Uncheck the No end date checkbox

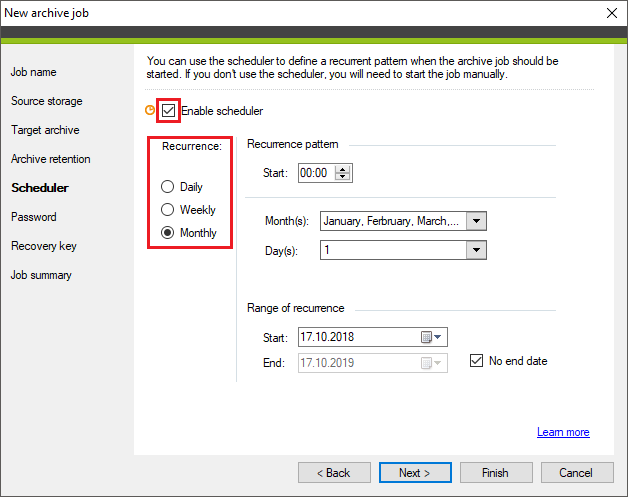476,360
